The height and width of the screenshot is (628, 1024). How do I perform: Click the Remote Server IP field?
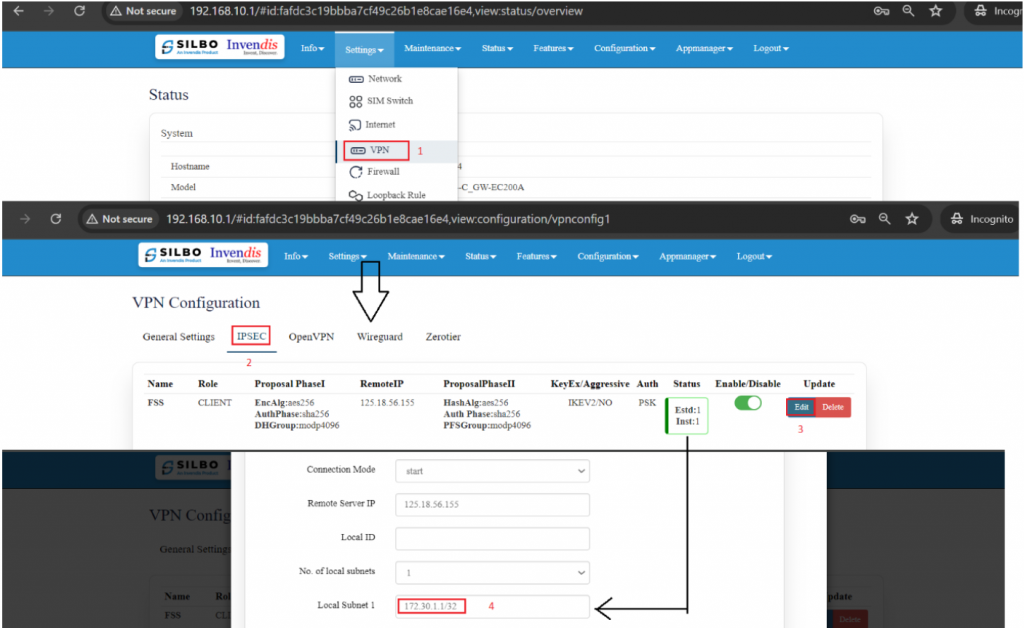492,505
